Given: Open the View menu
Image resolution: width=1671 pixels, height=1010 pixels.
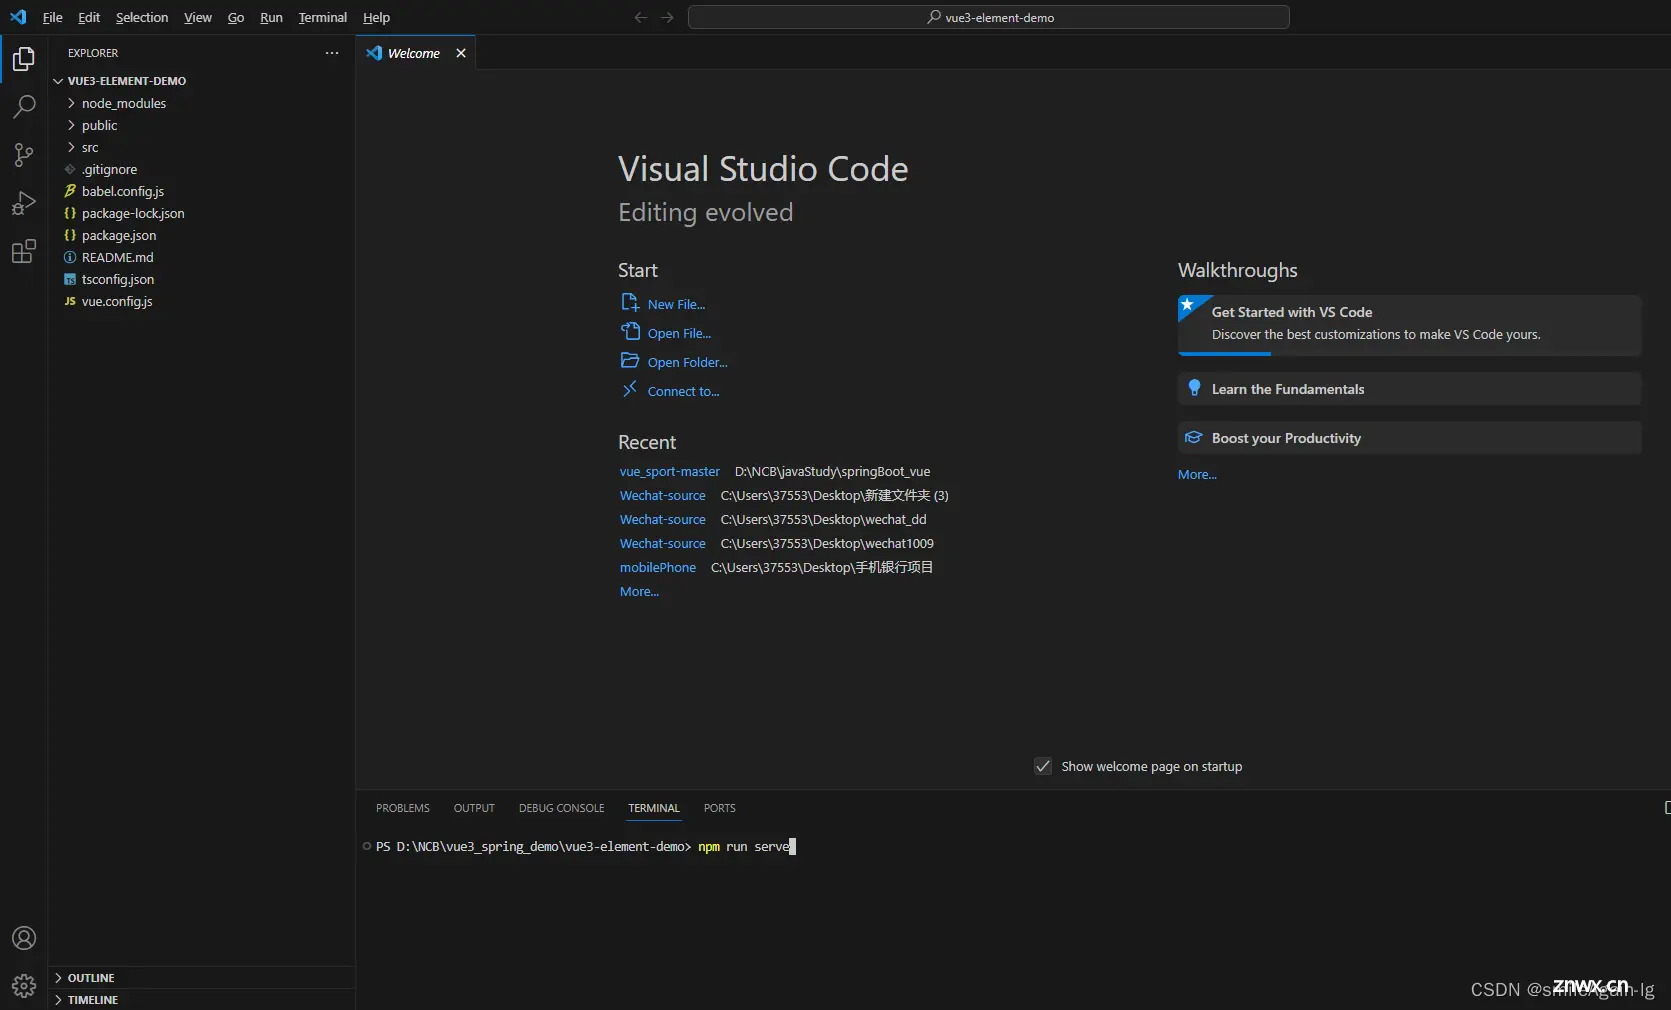Looking at the screenshot, I should 198,17.
